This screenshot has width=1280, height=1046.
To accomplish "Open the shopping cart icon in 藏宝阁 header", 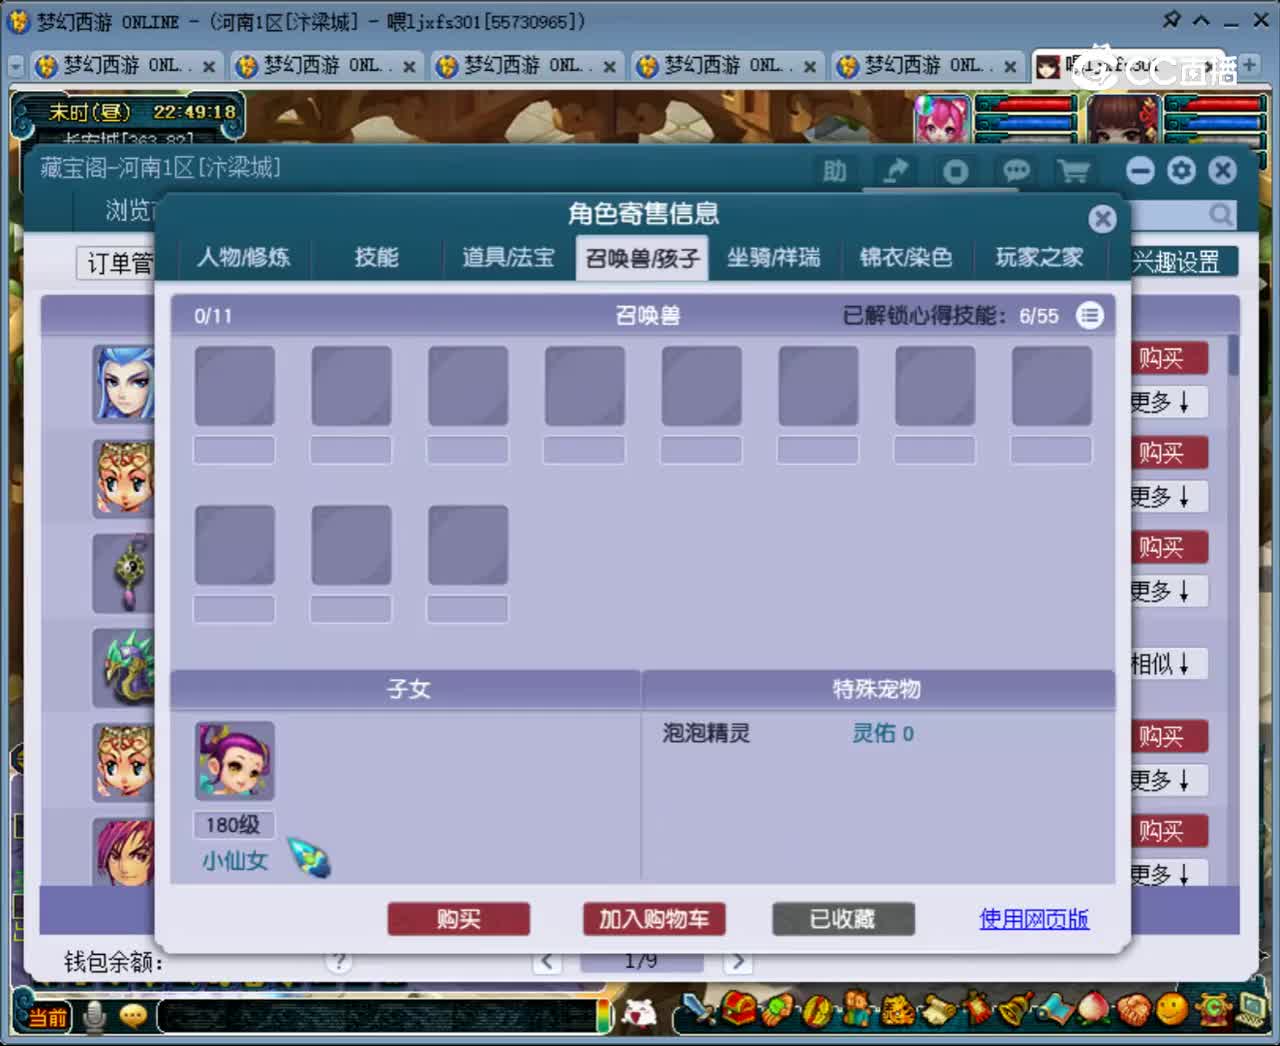I will [1073, 171].
